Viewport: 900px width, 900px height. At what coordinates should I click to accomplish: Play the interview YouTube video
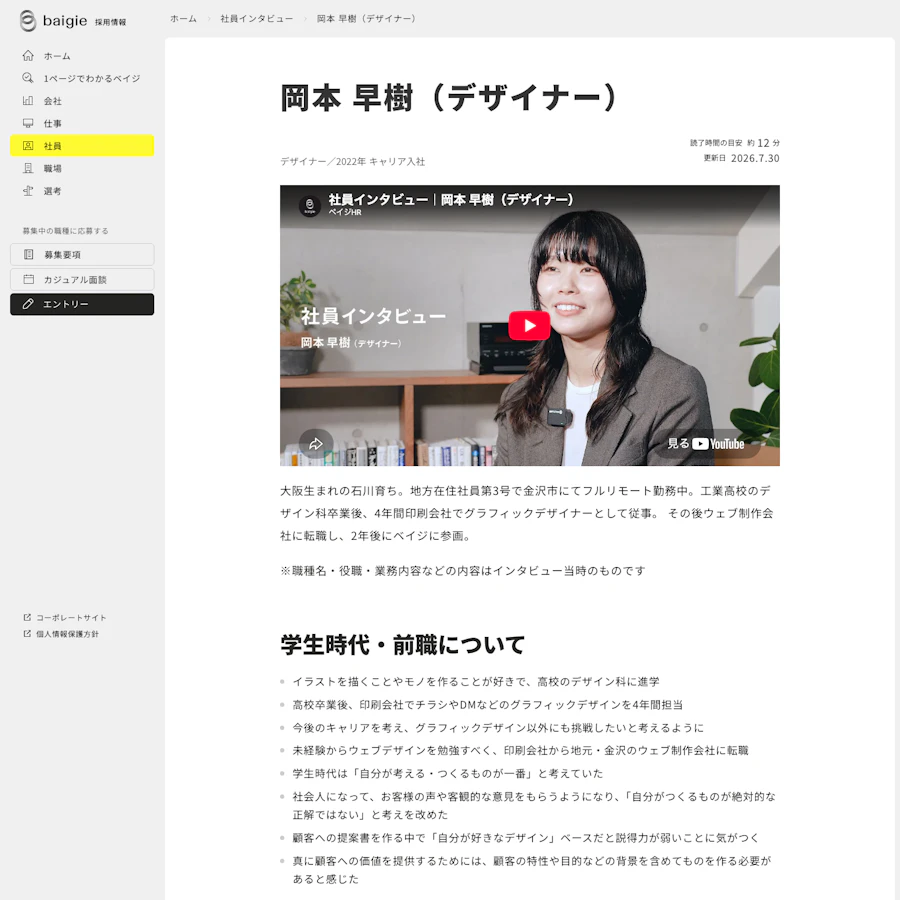click(x=529, y=325)
